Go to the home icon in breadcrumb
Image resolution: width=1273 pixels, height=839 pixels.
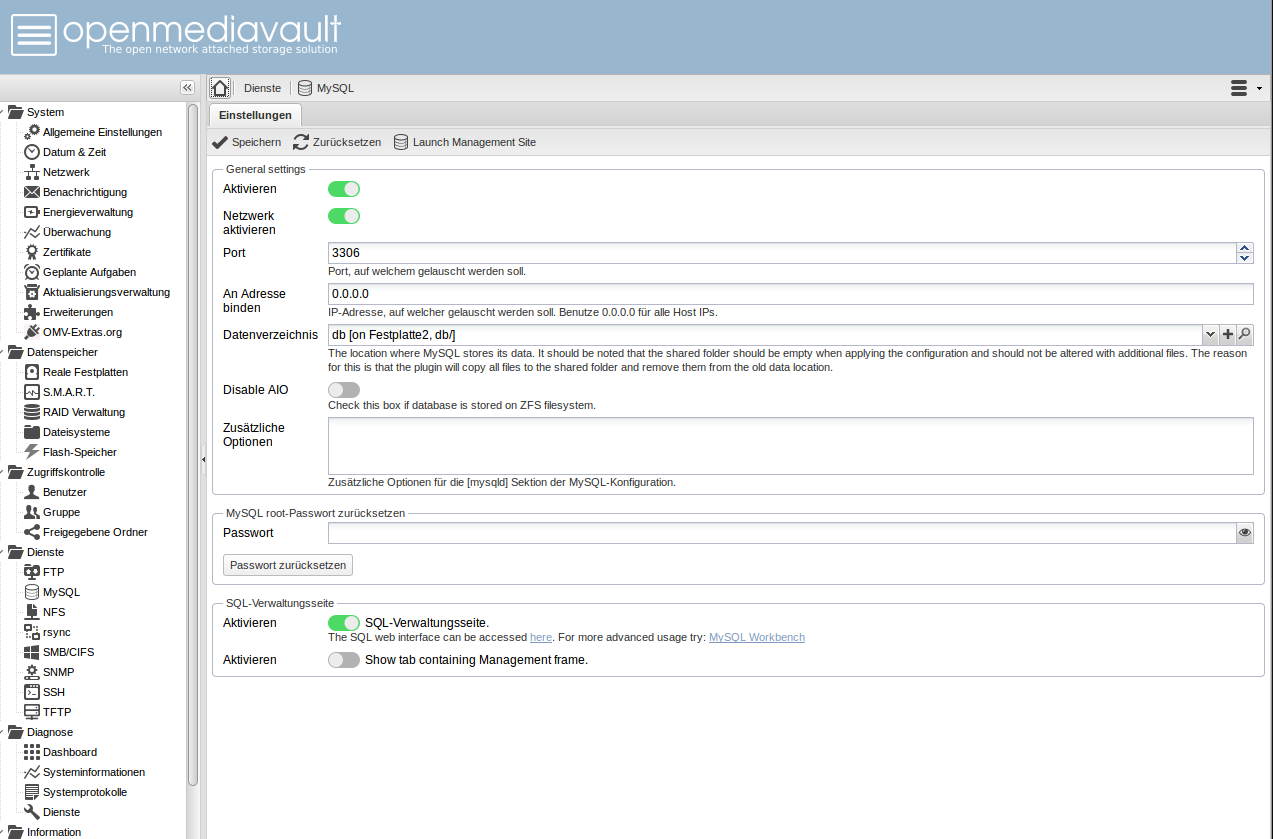pyautogui.click(x=220, y=88)
